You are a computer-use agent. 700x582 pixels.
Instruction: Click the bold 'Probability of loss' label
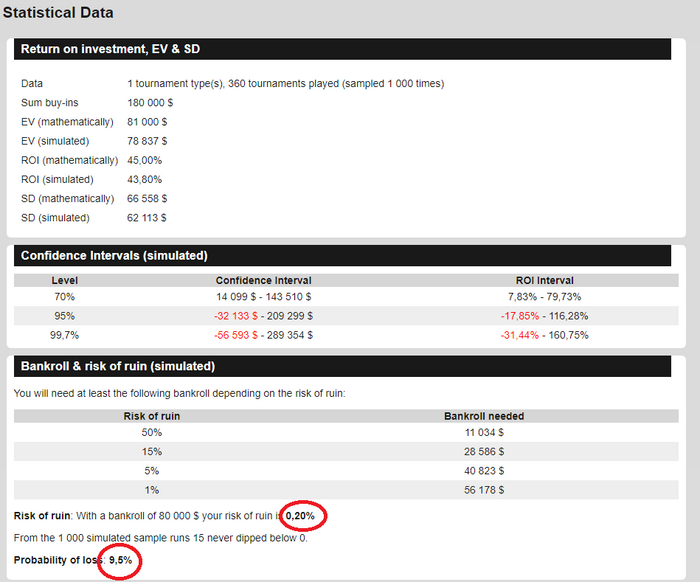pyautogui.click(x=58, y=560)
